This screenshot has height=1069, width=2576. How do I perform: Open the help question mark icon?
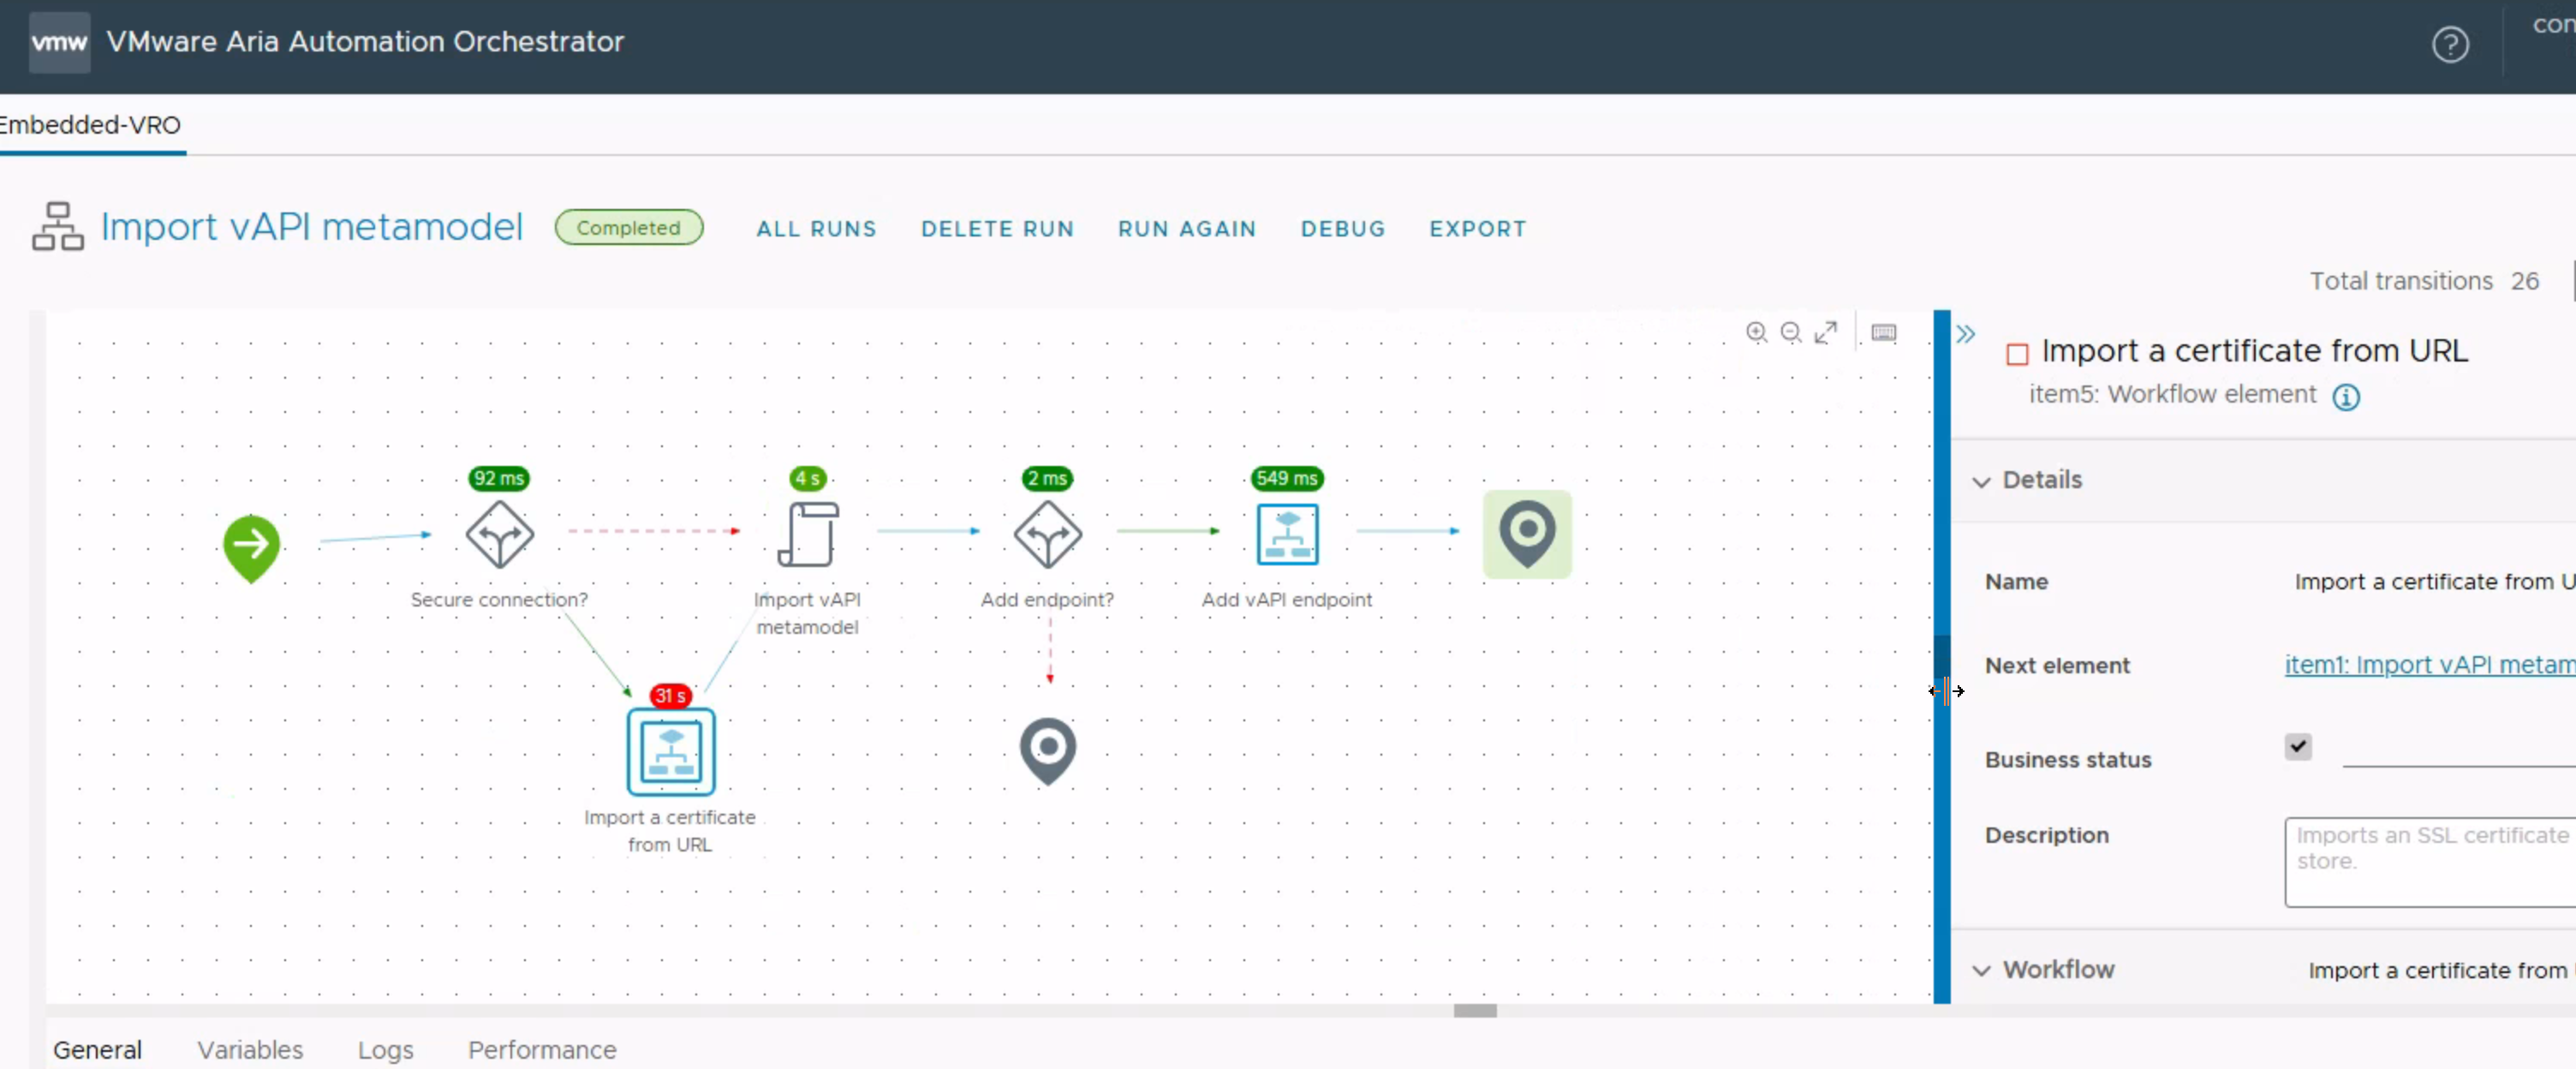[x=2449, y=44]
